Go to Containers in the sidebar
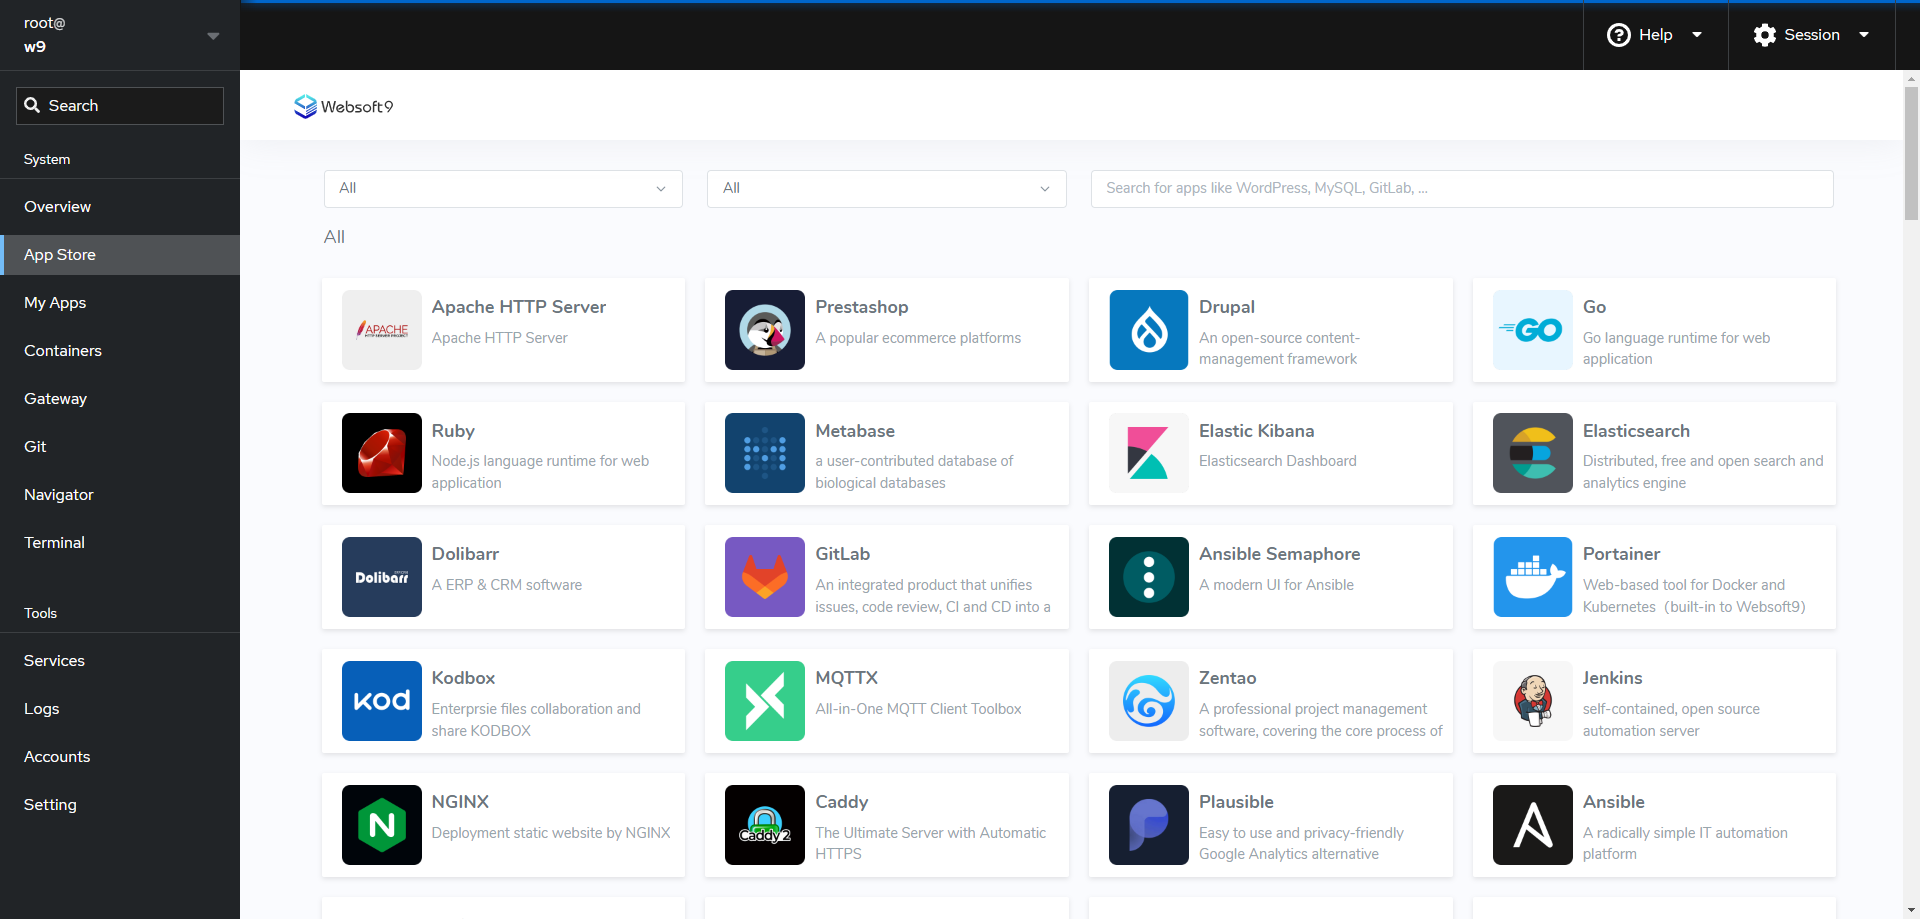This screenshot has height=919, width=1920. click(x=120, y=351)
